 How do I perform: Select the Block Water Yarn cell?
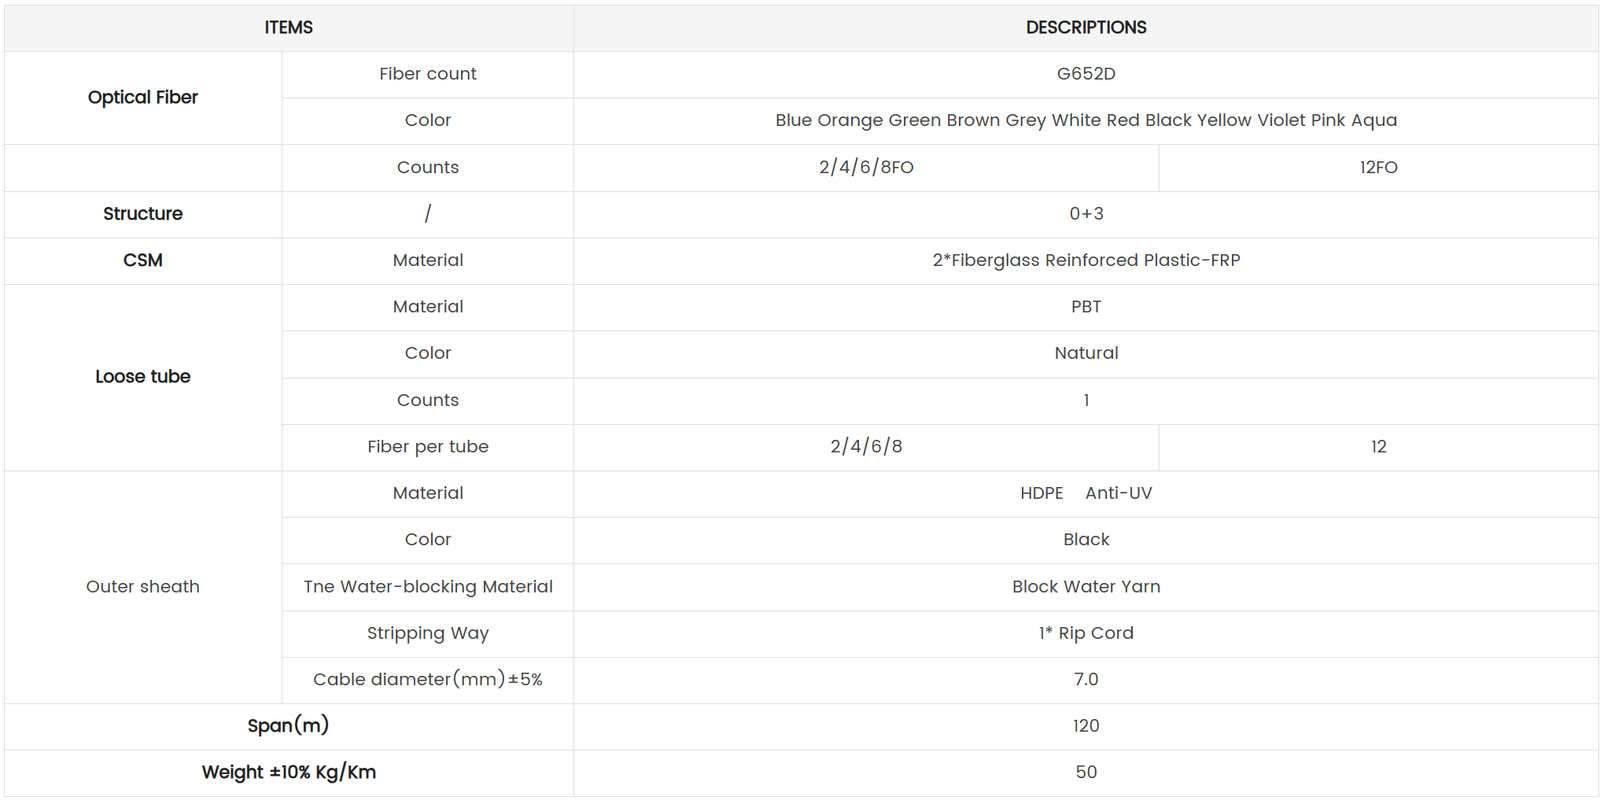[x=1086, y=587]
